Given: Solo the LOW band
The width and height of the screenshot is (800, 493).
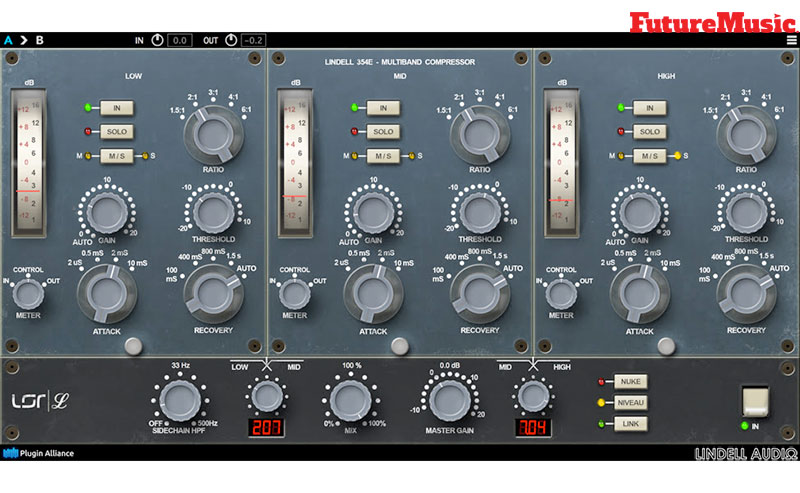Looking at the screenshot, I should 117,132.
